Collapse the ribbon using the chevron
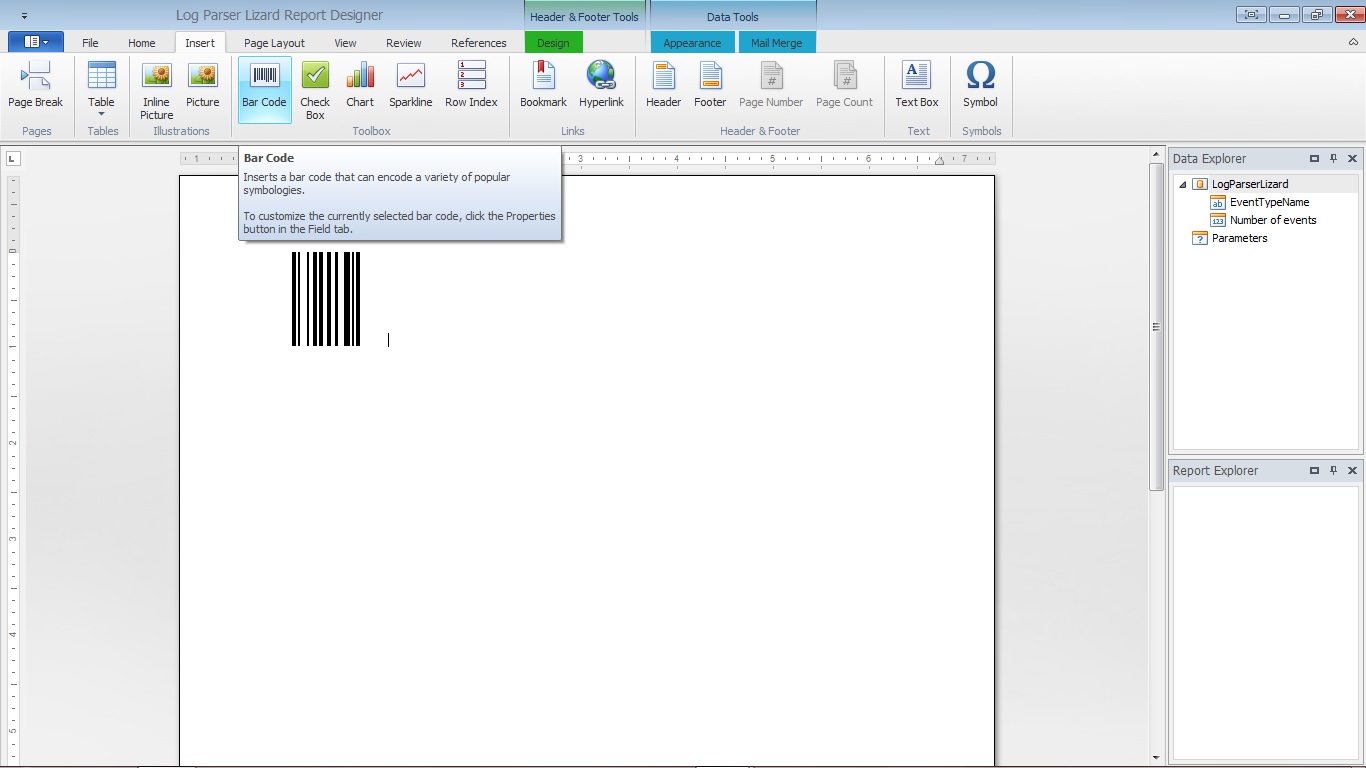Image resolution: width=1366 pixels, height=768 pixels. point(1353,42)
